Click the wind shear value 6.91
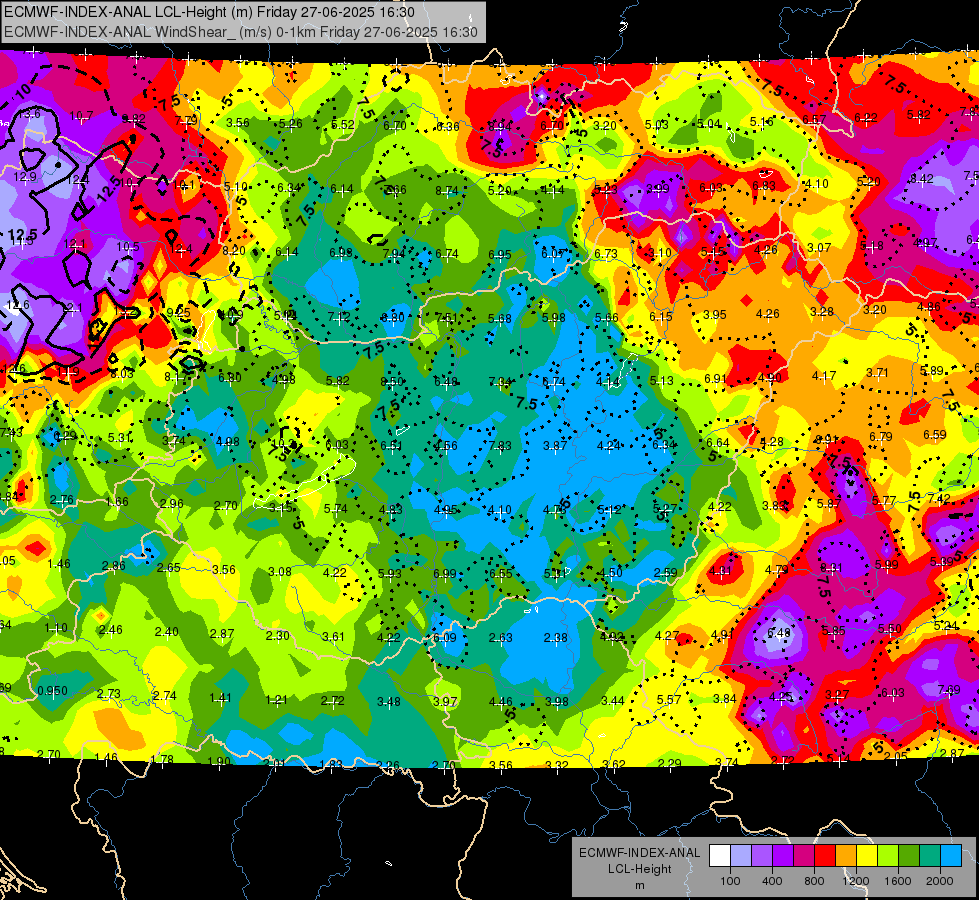 [x=716, y=378]
